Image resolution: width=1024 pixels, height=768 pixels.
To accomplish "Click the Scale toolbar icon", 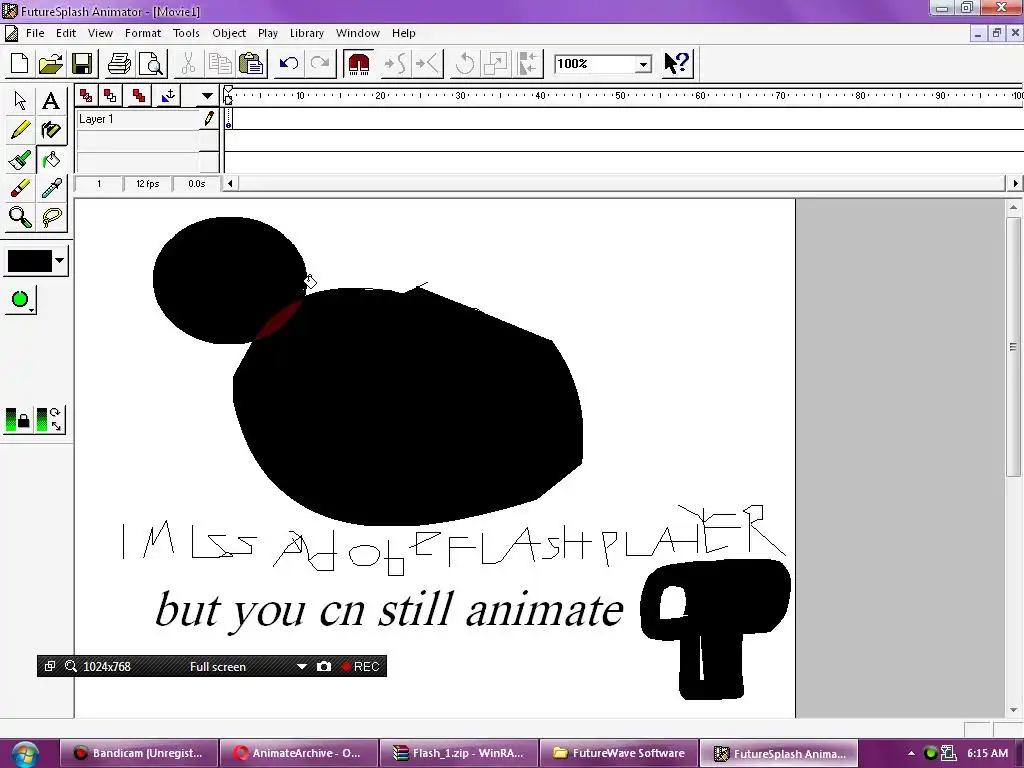I will (x=496, y=63).
